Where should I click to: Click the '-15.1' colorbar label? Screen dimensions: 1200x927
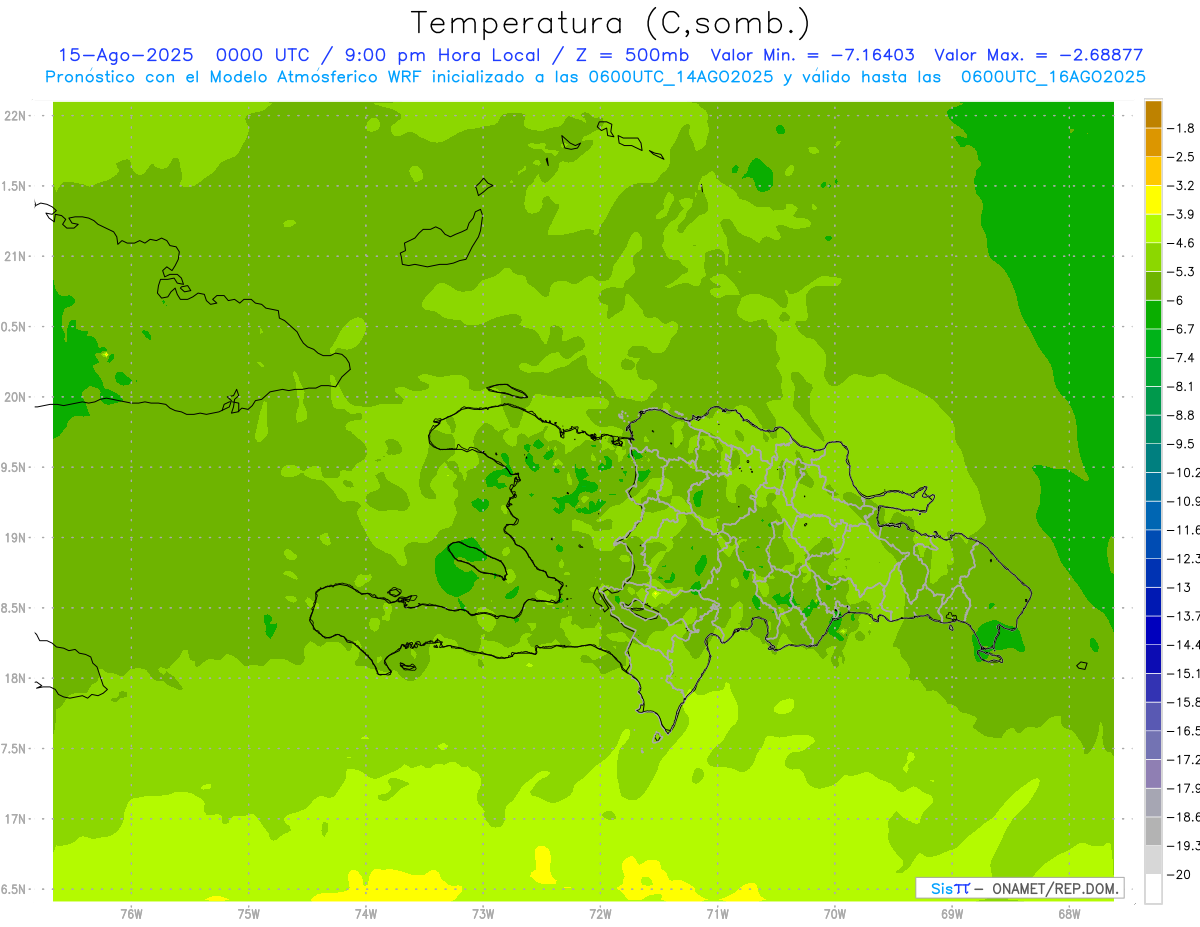tap(1185, 673)
